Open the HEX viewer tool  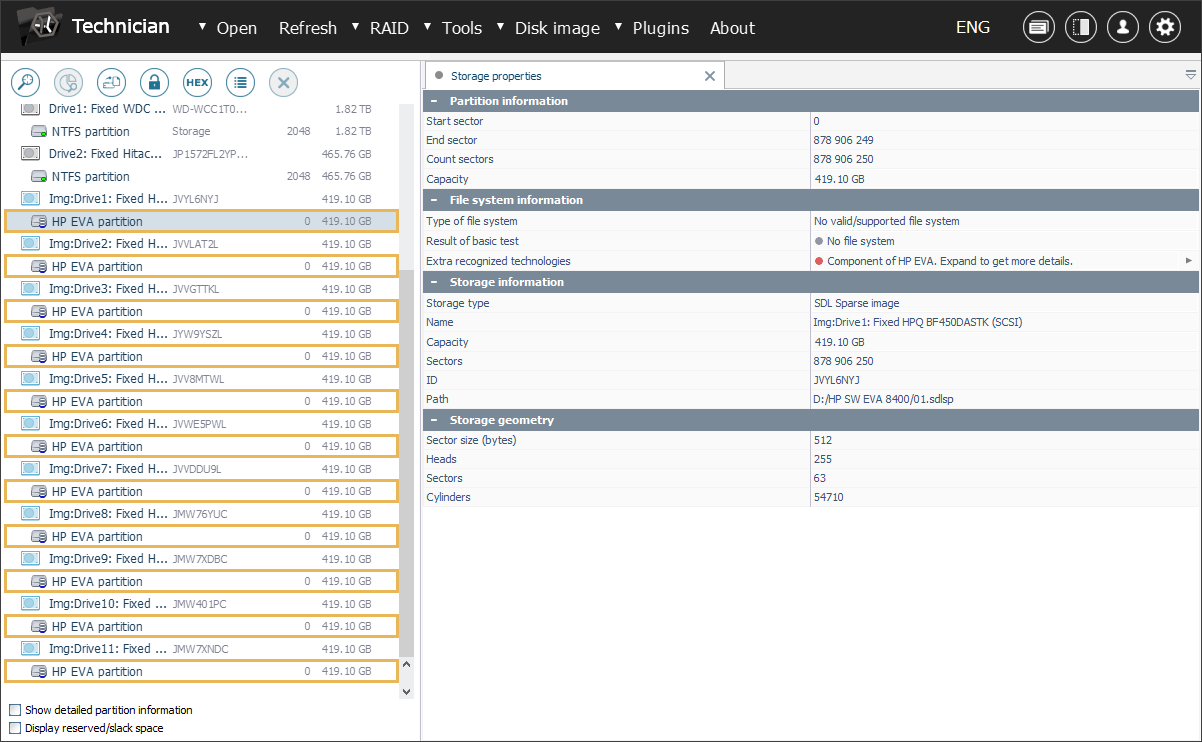tap(197, 82)
